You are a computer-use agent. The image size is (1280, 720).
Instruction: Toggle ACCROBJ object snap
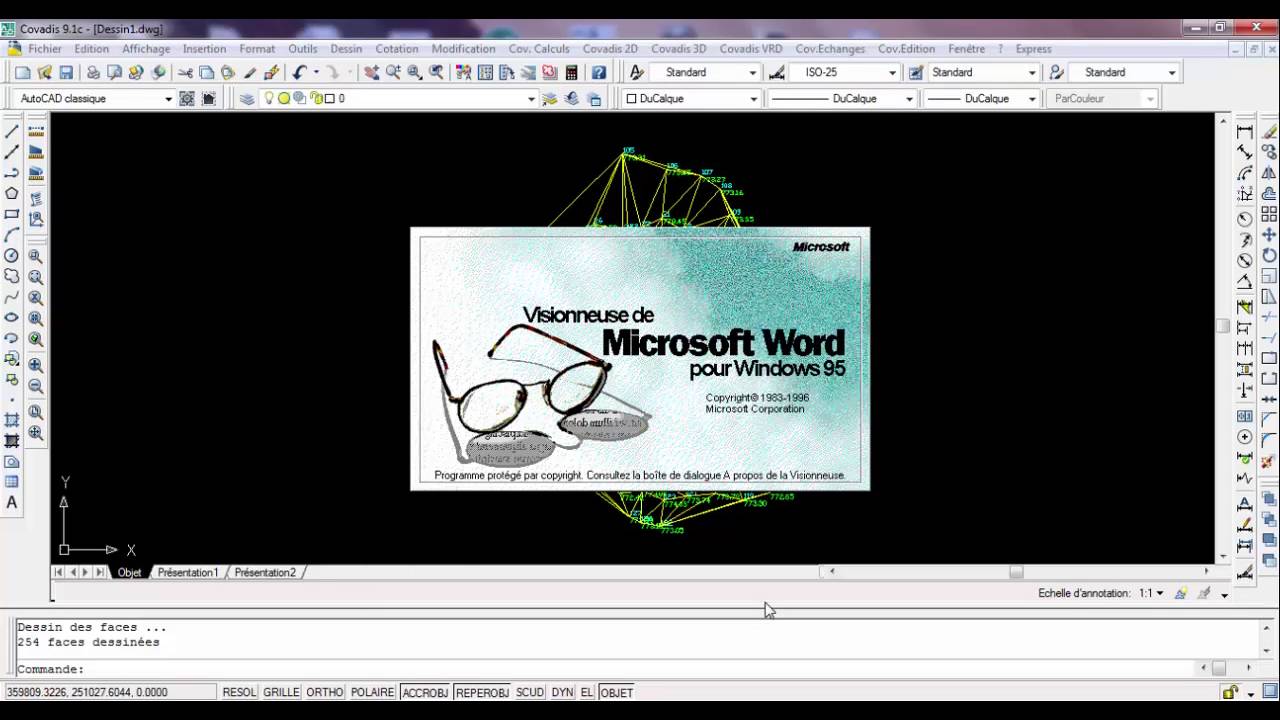tap(425, 692)
